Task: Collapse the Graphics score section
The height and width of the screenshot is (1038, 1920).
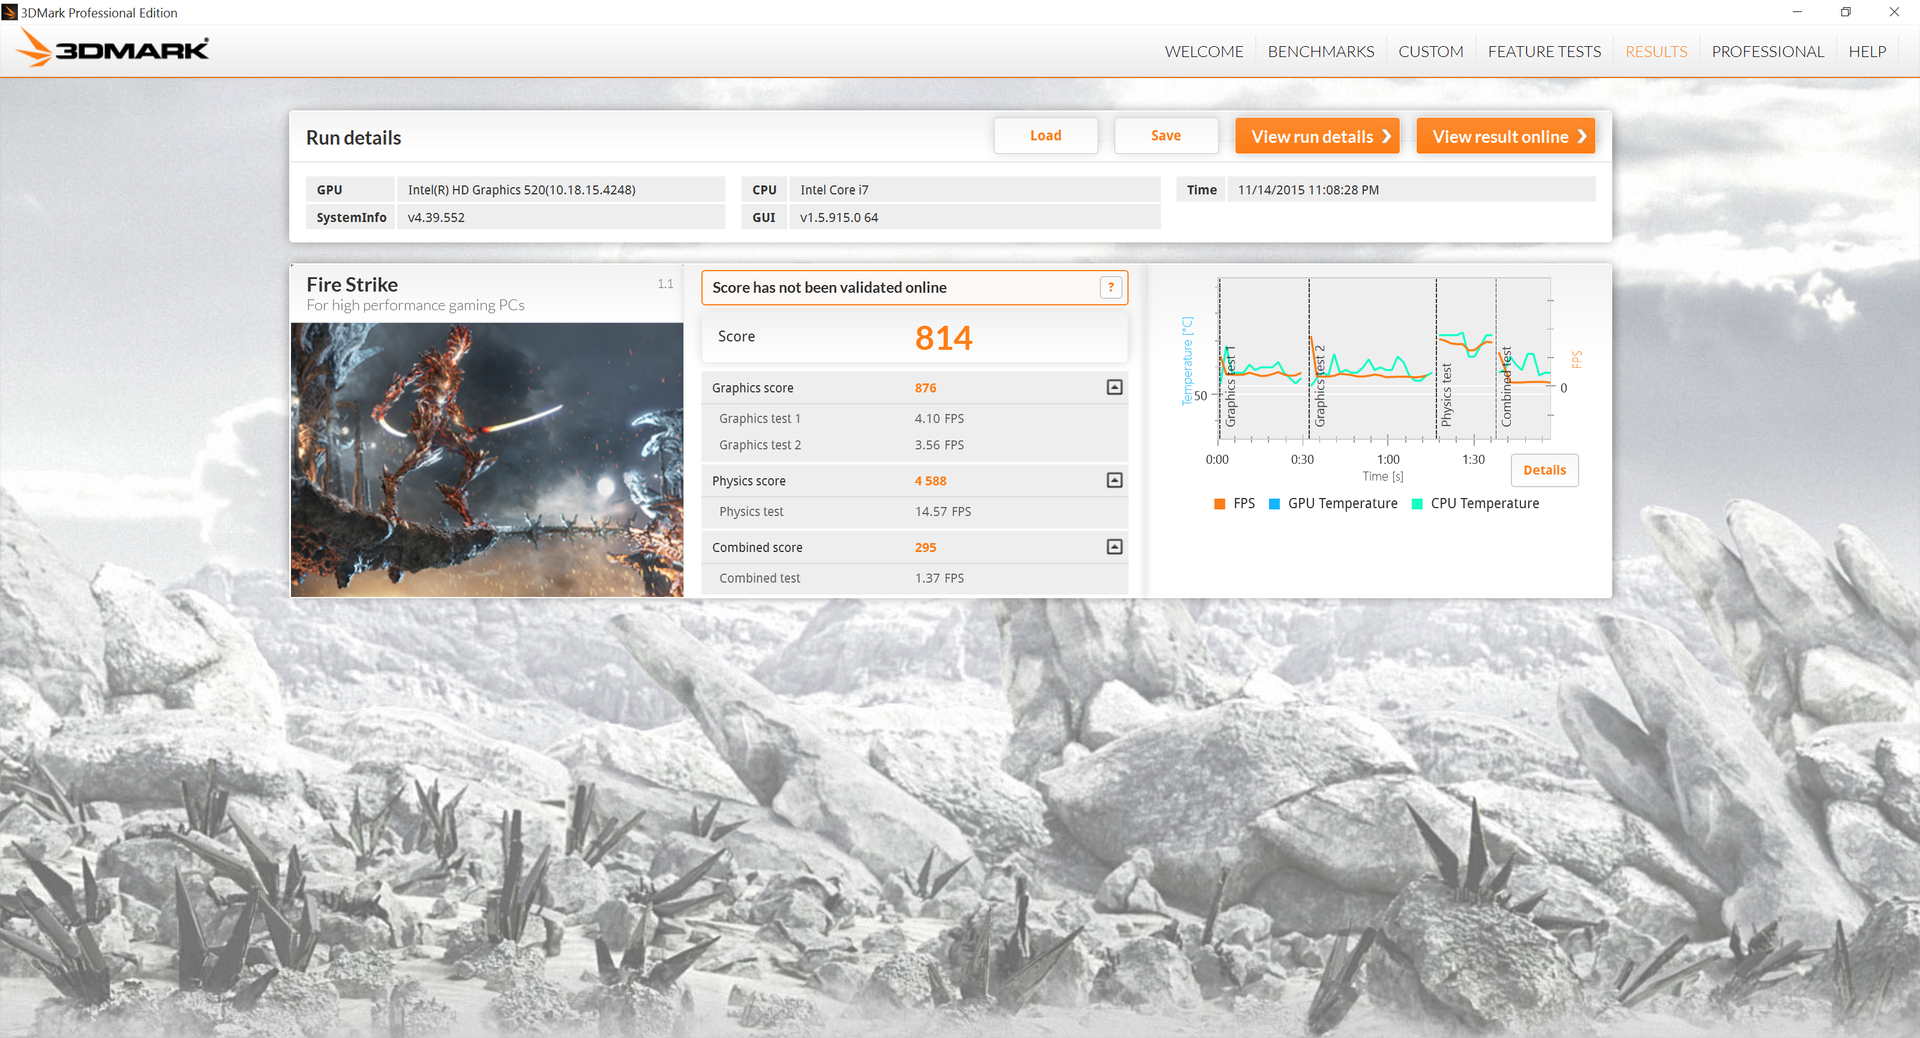Action: tap(1115, 387)
